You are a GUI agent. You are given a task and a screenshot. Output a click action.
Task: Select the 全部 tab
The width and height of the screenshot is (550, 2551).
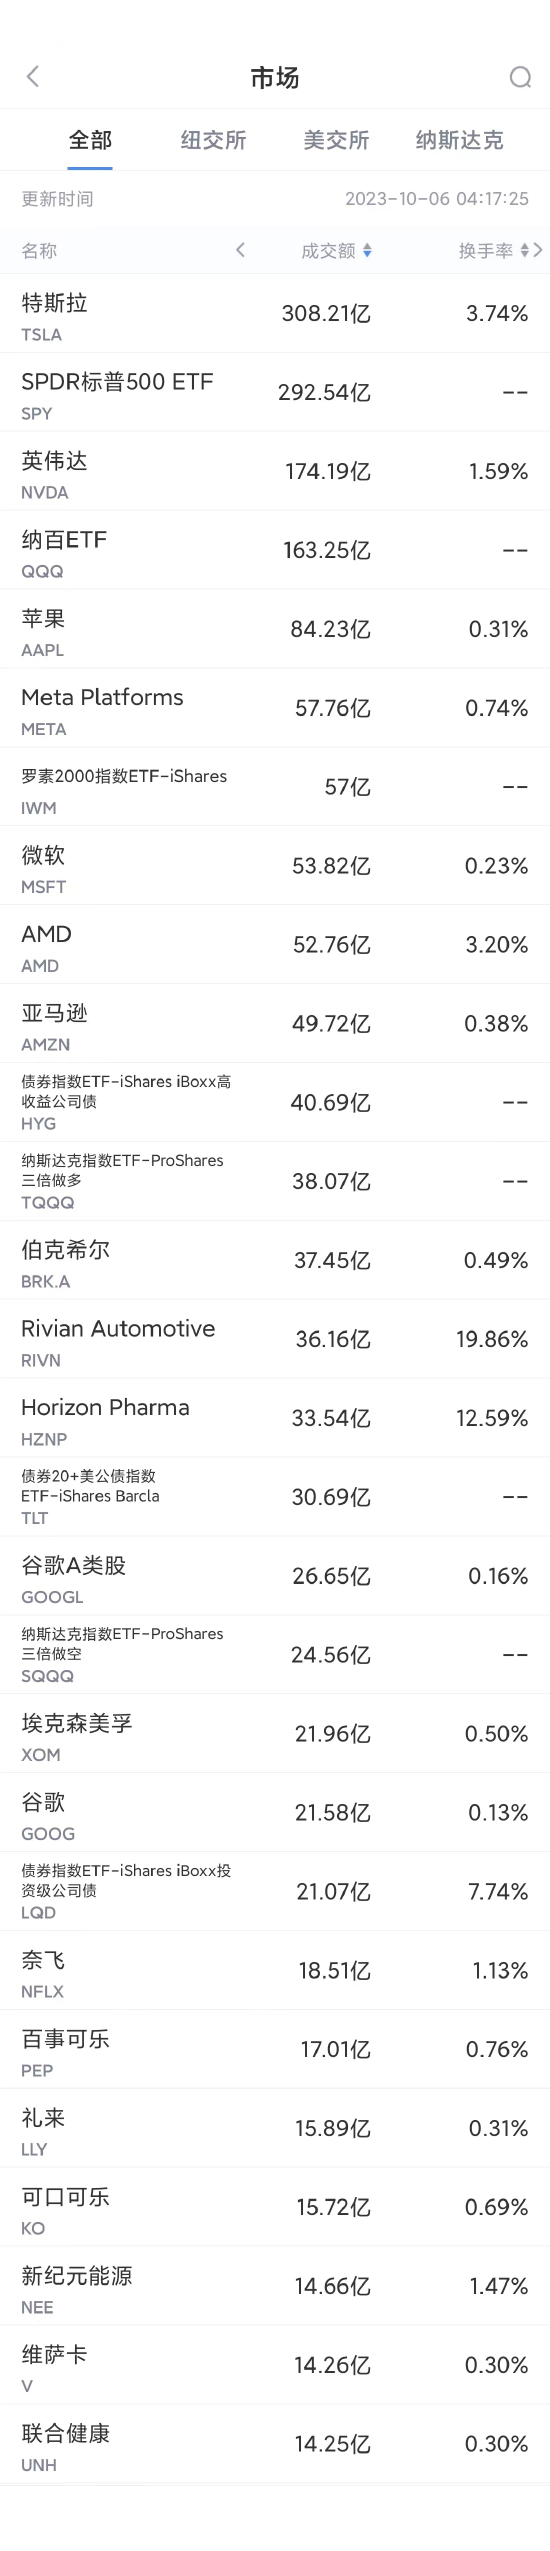coord(90,140)
